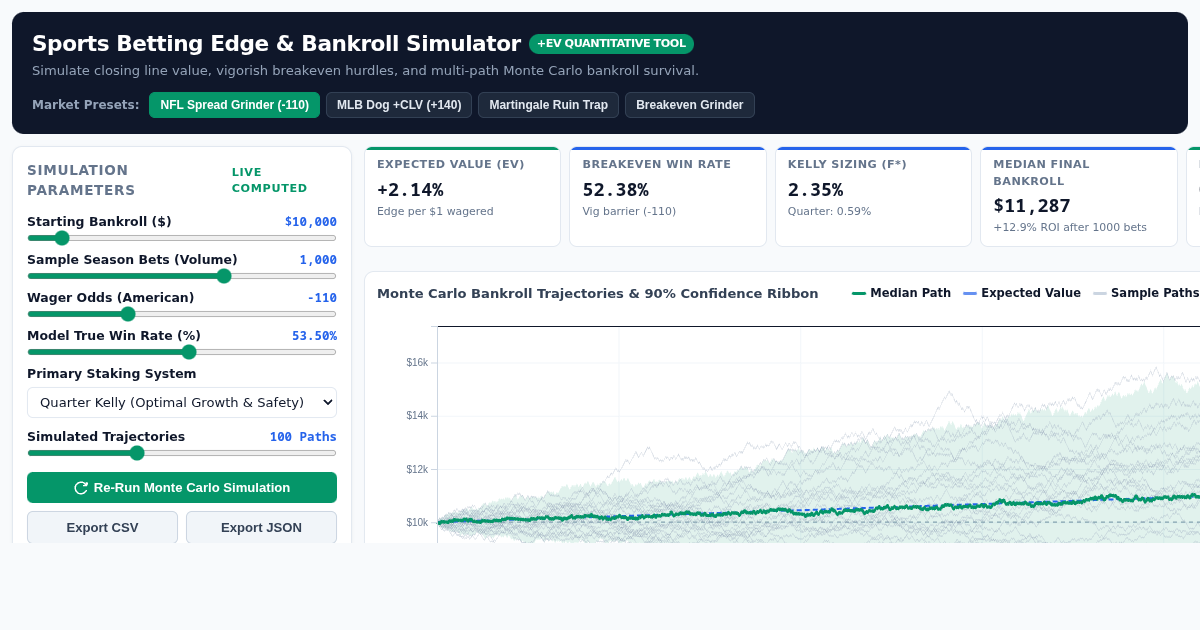1200x630 pixels.
Task: Click the Market Presets label
Action: (x=86, y=105)
